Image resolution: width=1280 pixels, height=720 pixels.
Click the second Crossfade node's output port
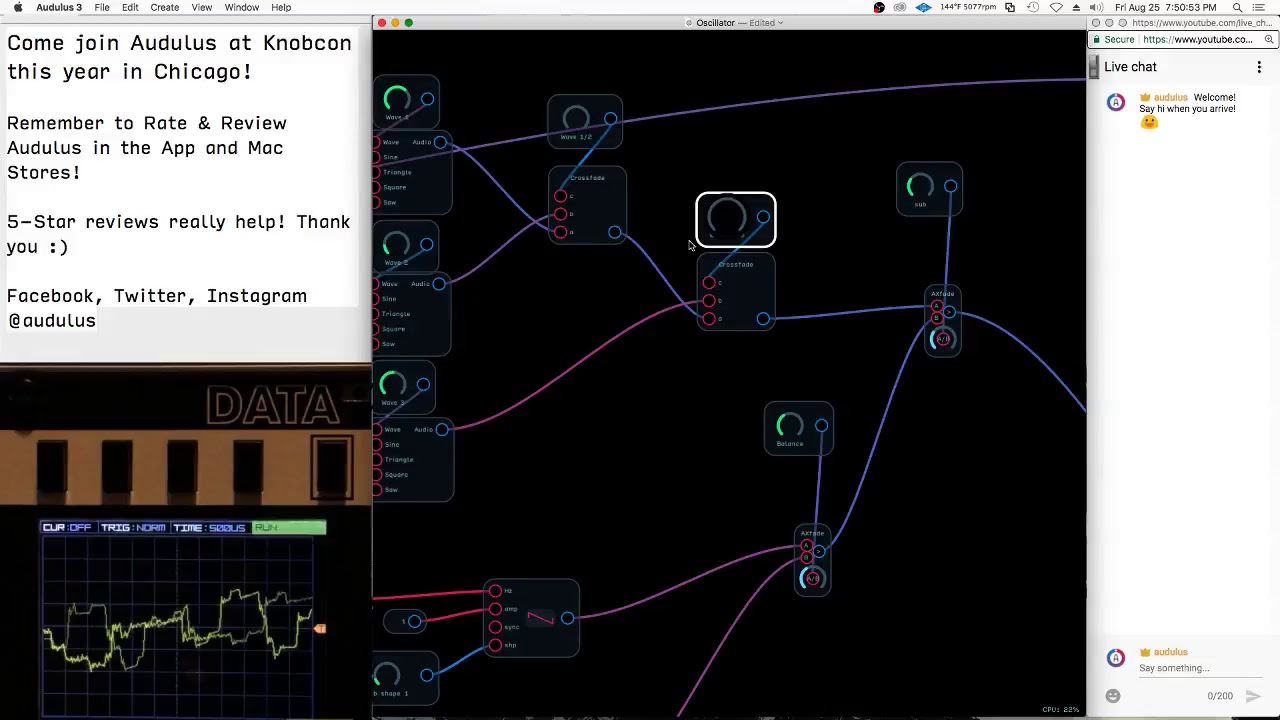[763, 319]
